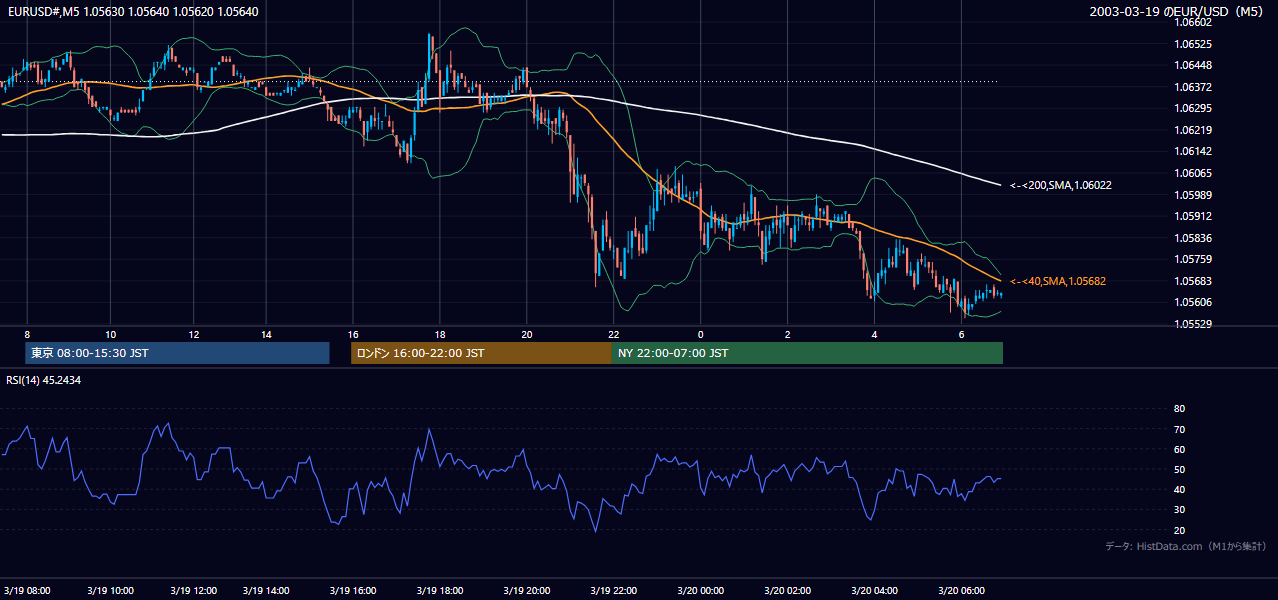The image size is (1278, 600).
Task: Click the RSI level 40 label
Action: tap(1179, 489)
